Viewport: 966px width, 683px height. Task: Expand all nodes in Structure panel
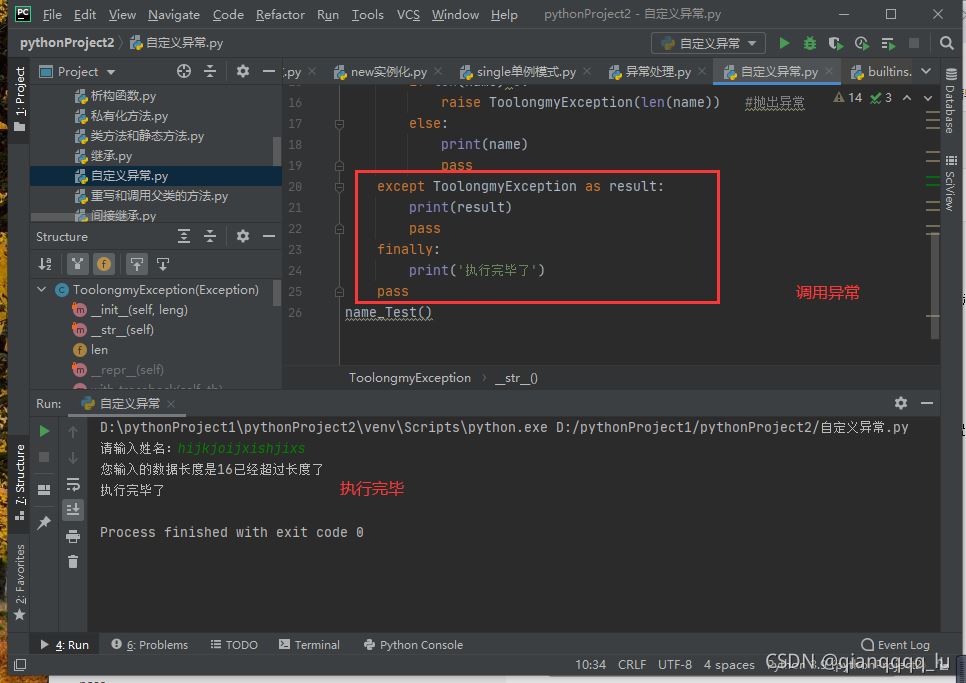point(184,236)
